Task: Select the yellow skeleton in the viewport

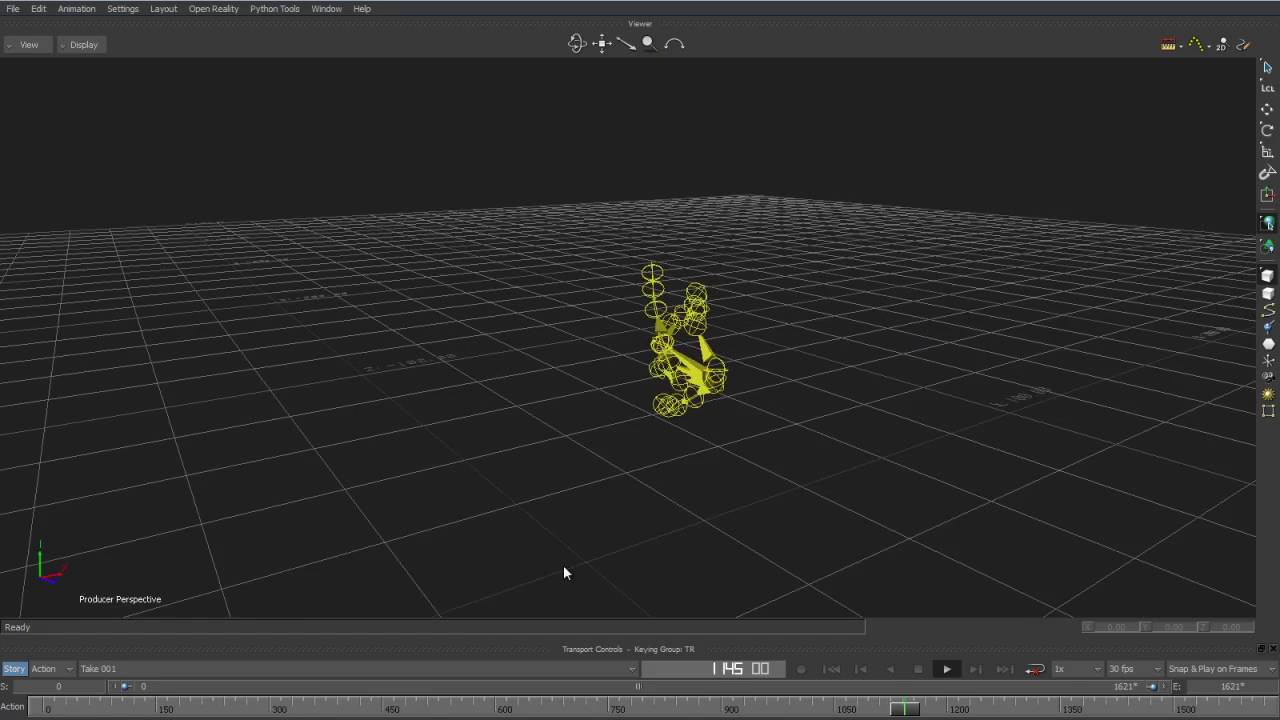Action: pyautogui.click(x=684, y=342)
